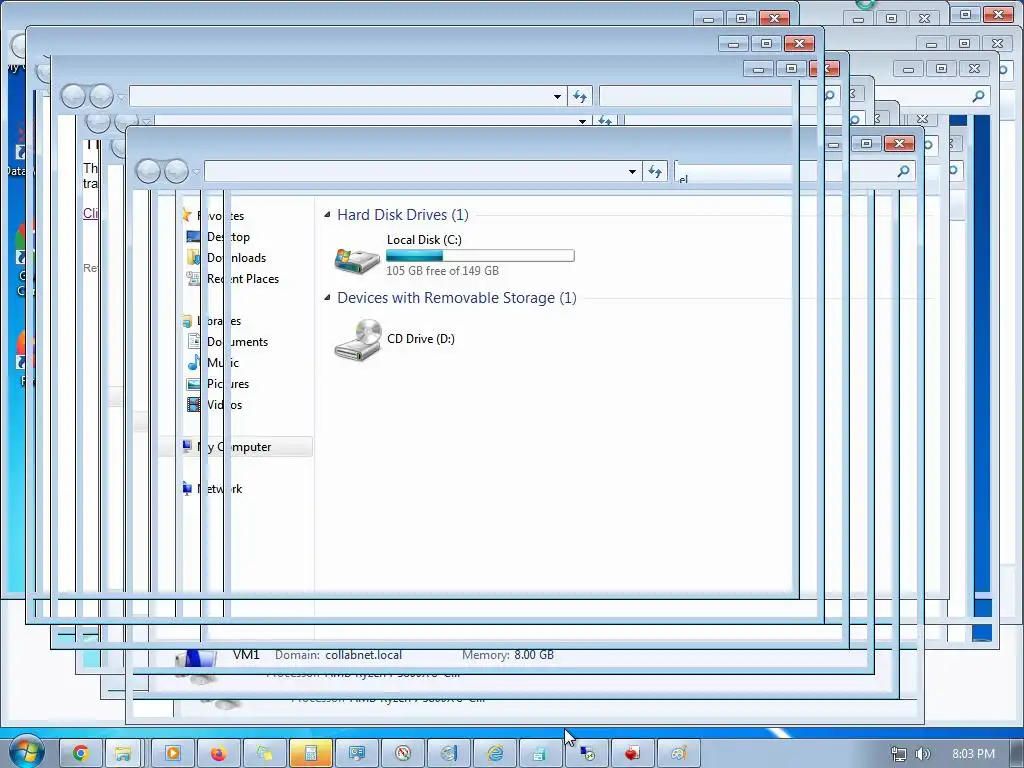This screenshot has width=1024, height=768.
Task: Click the collabnet.local domain value
Action: pos(364,655)
